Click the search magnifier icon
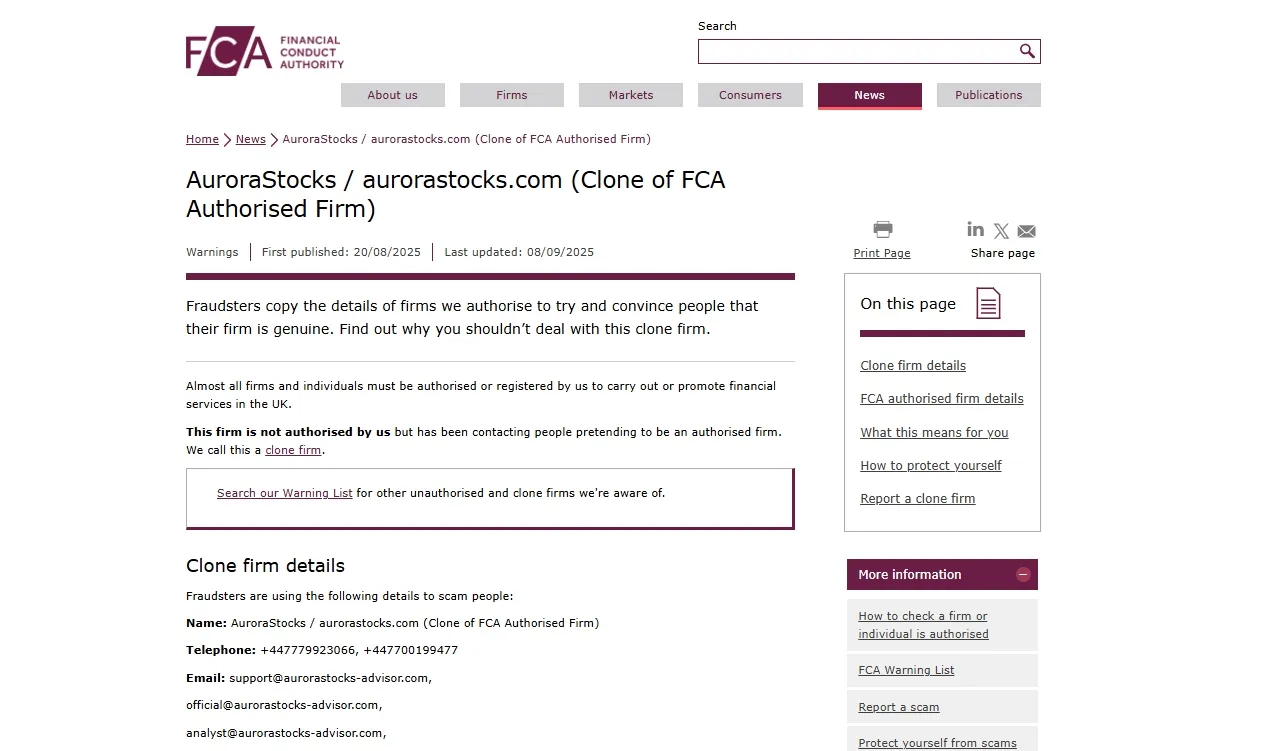The height and width of the screenshot is (751, 1276). [1027, 51]
